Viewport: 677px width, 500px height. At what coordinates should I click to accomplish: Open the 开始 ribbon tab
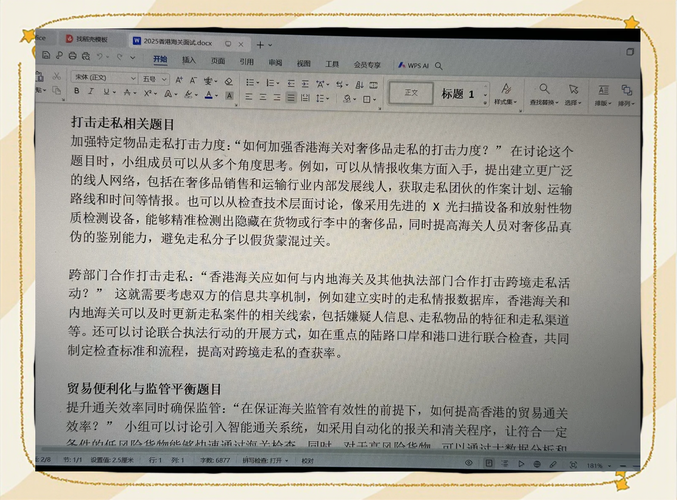[x=160, y=59]
